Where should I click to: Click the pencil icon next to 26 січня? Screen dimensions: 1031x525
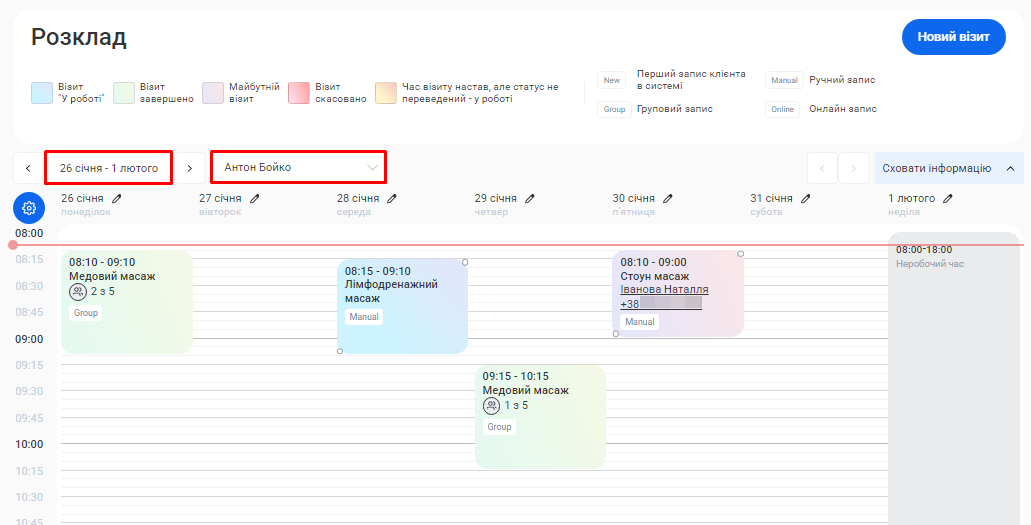tap(117, 199)
